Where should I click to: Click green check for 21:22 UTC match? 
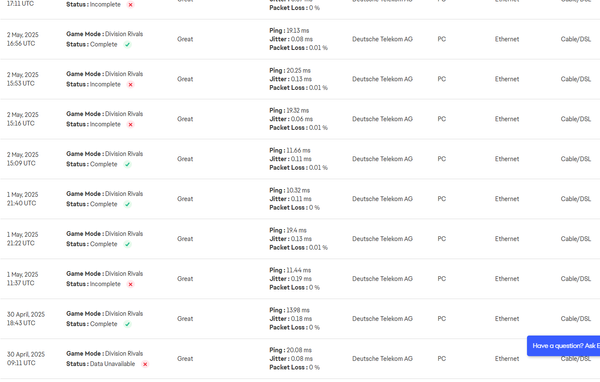pos(127,244)
